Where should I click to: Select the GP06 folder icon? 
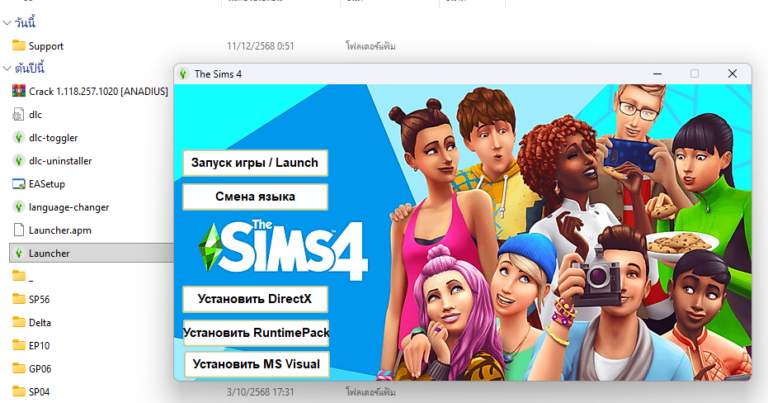(x=19, y=369)
